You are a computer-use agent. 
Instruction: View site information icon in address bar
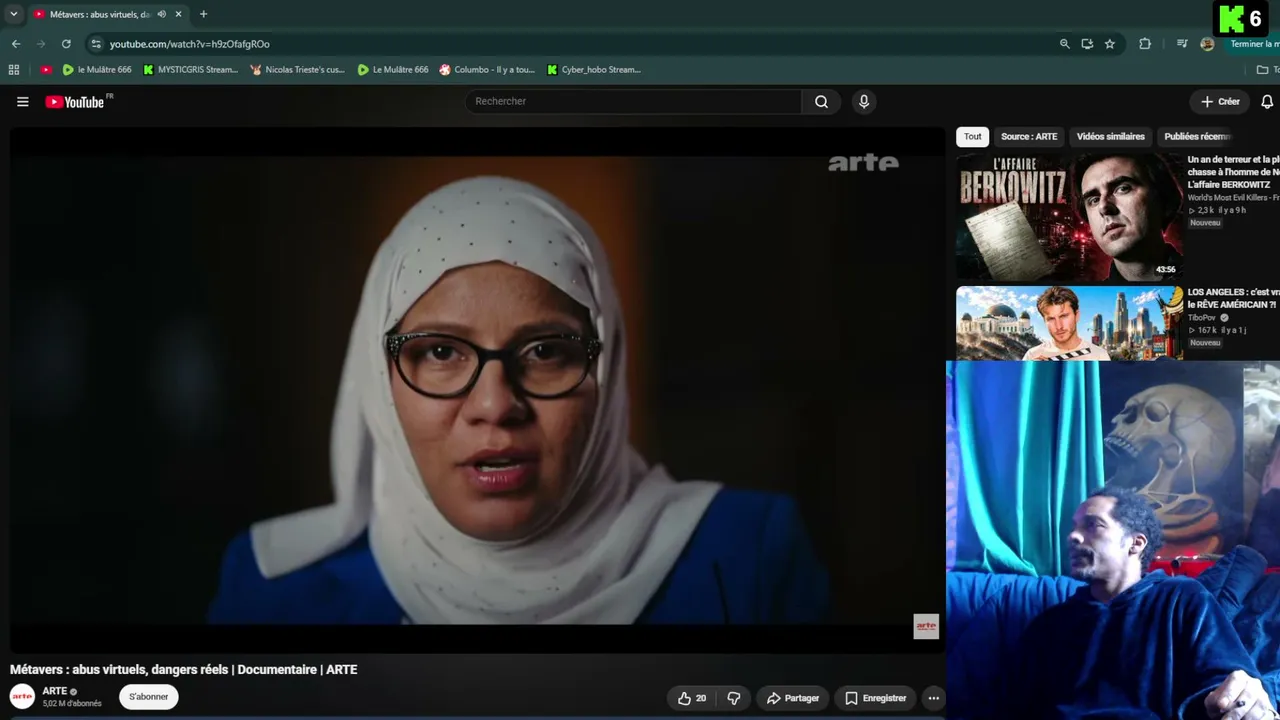96,44
